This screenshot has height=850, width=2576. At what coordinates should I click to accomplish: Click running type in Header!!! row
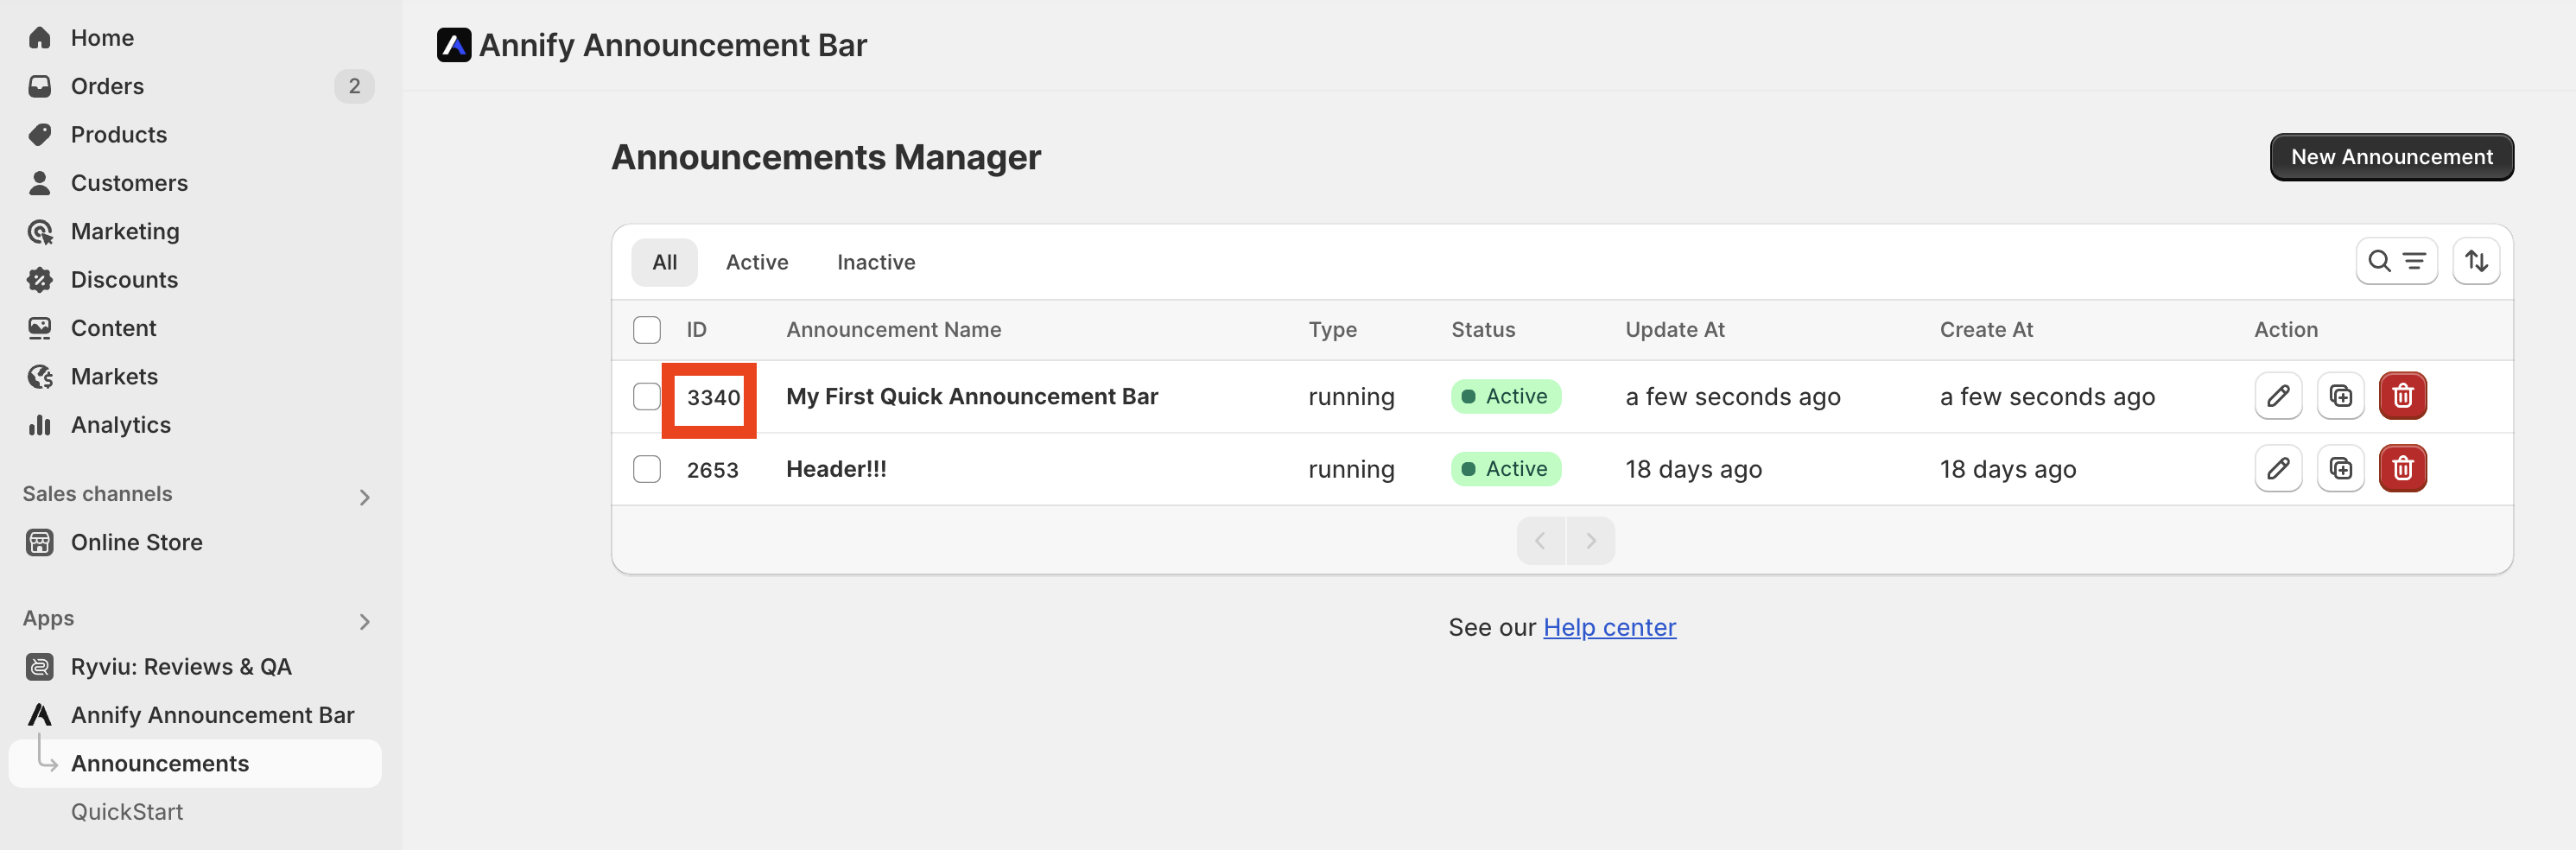point(1351,470)
